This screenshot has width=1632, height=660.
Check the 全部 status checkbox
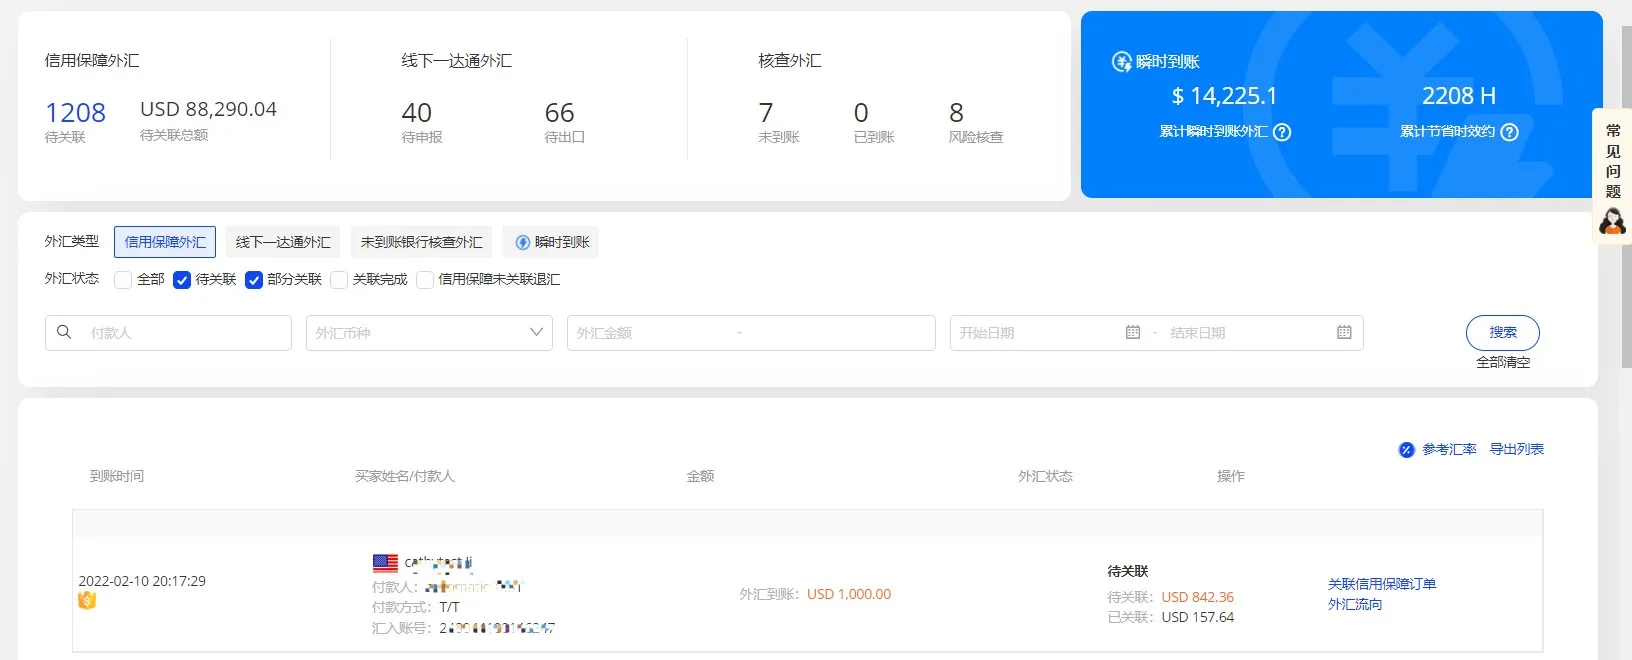tap(123, 280)
